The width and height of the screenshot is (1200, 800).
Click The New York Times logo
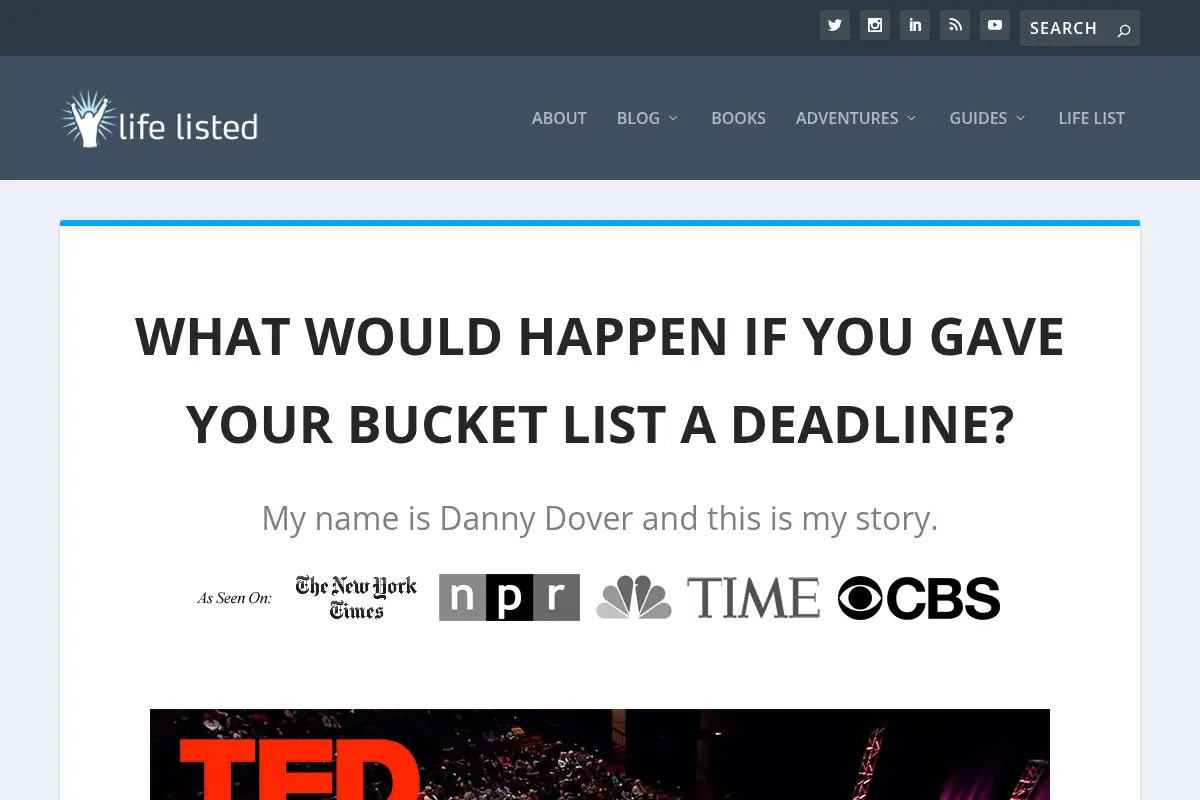click(356, 598)
